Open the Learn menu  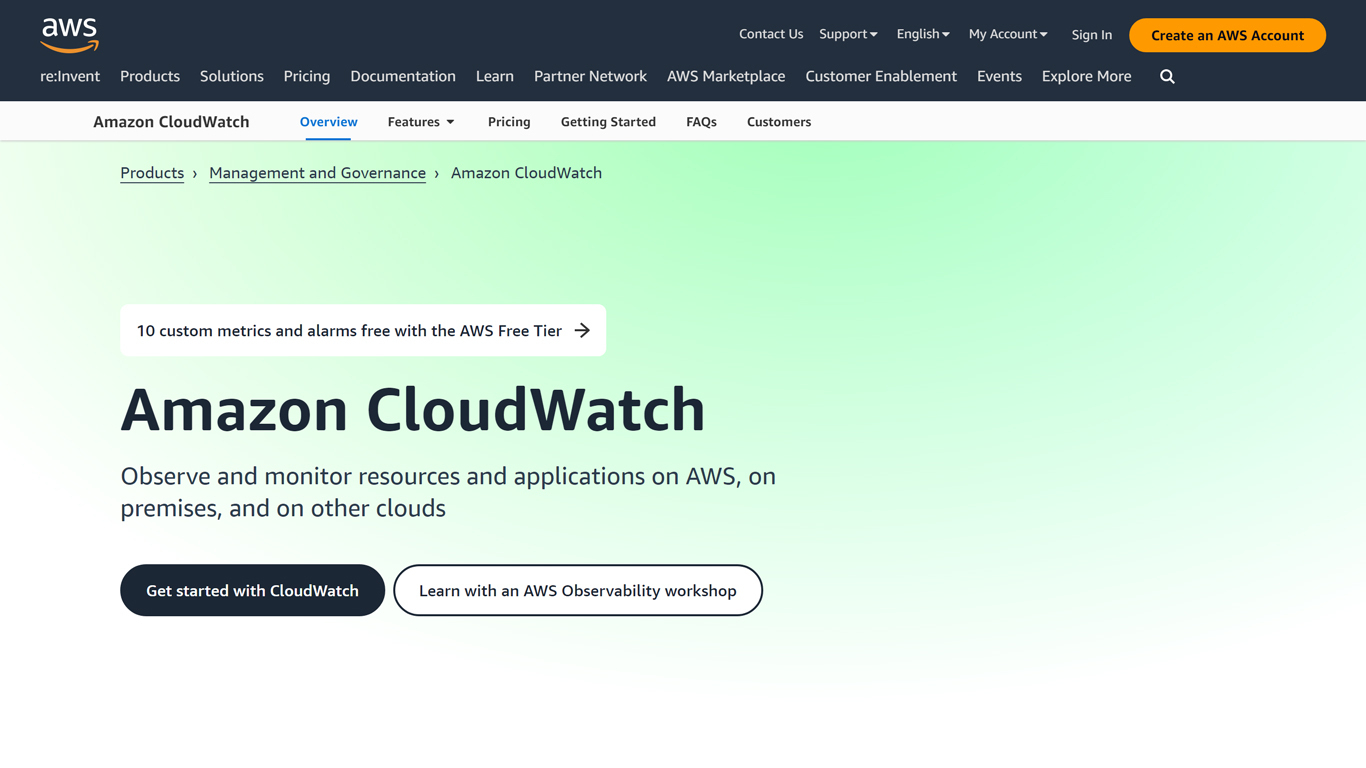[x=495, y=76]
